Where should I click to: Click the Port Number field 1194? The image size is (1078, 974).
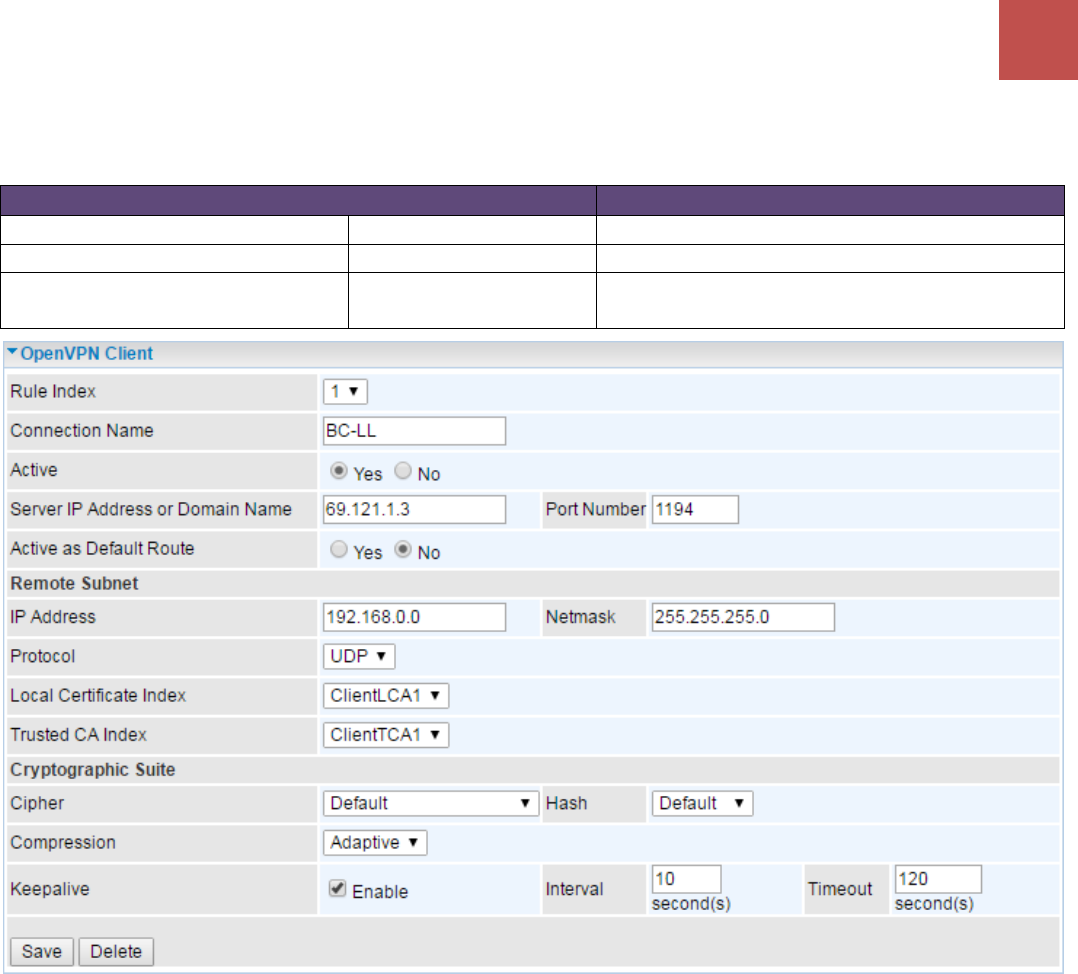[x=695, y=509]
